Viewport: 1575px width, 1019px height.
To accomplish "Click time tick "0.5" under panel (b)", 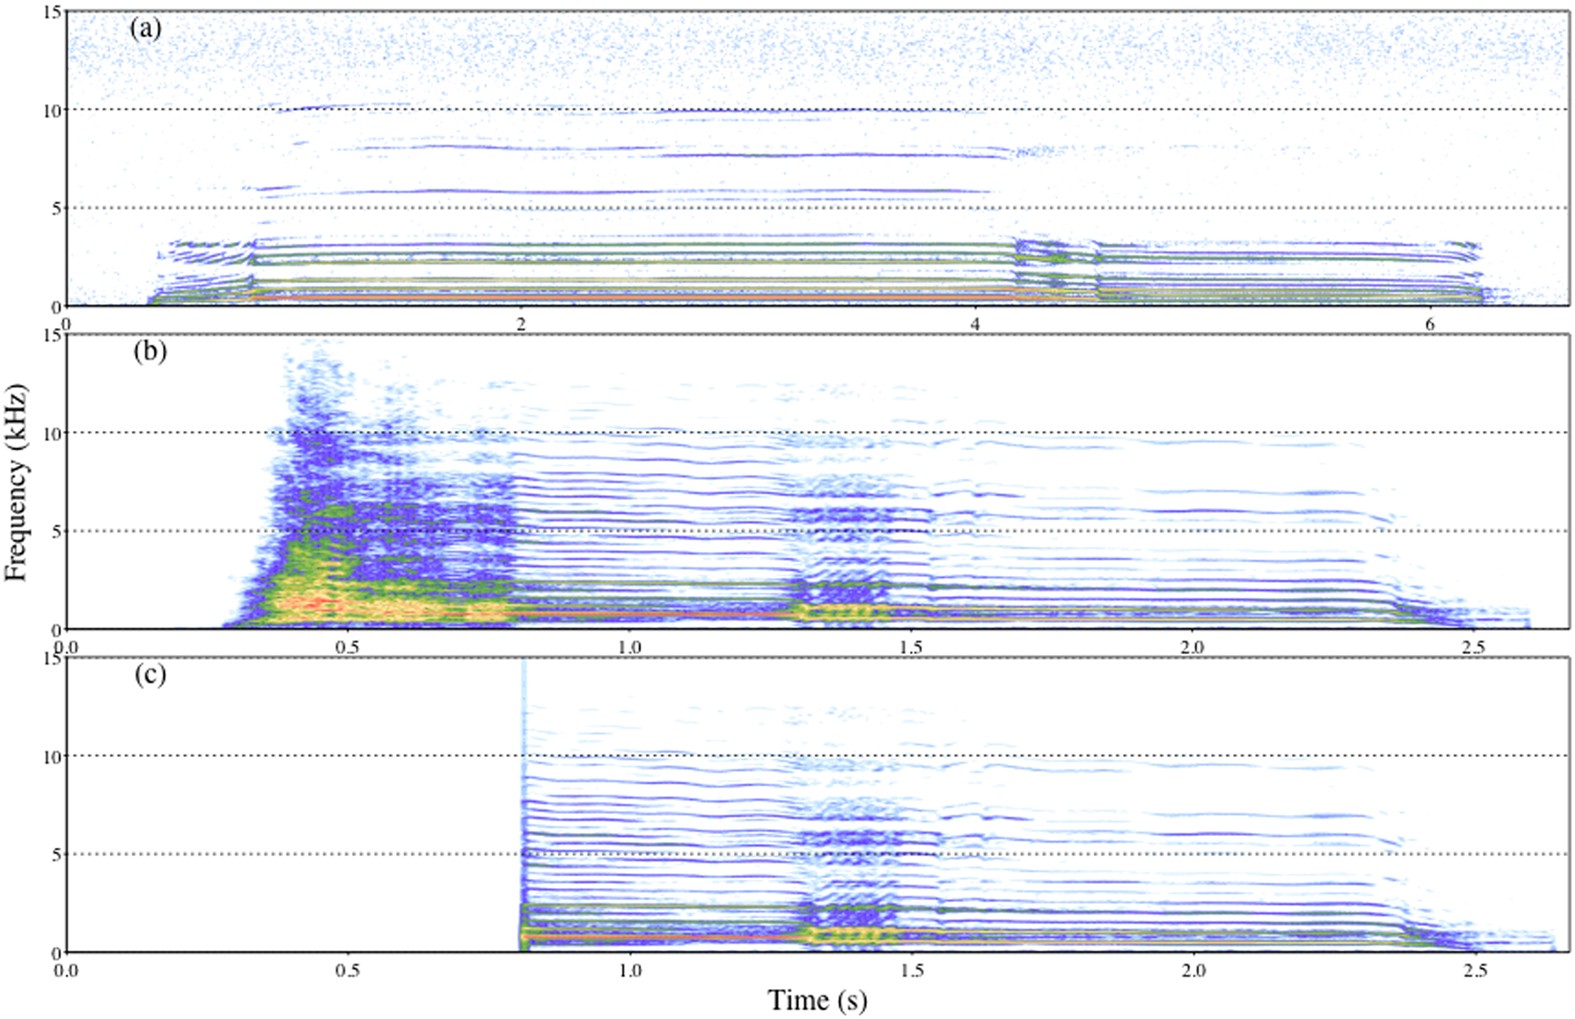I will (x=347, y=647).
